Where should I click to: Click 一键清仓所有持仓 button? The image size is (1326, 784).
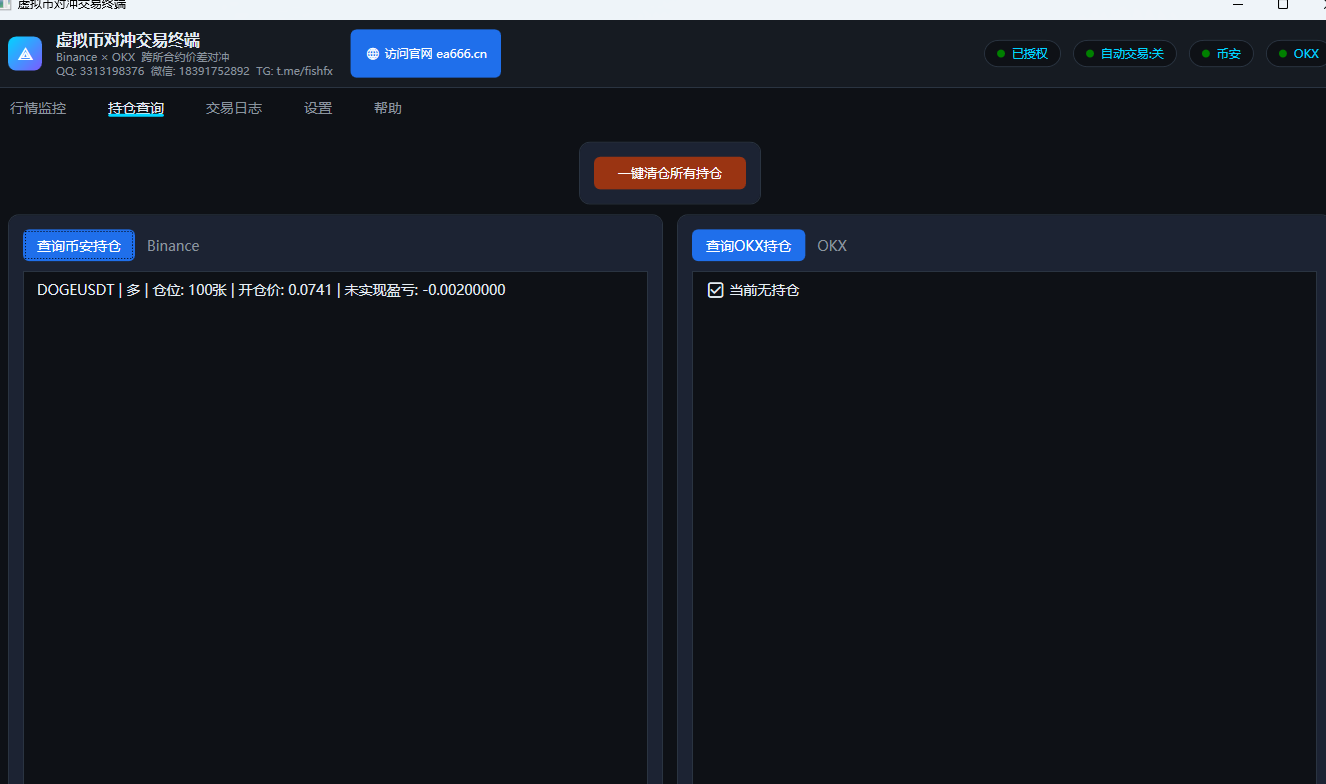[x=670, y=173]
